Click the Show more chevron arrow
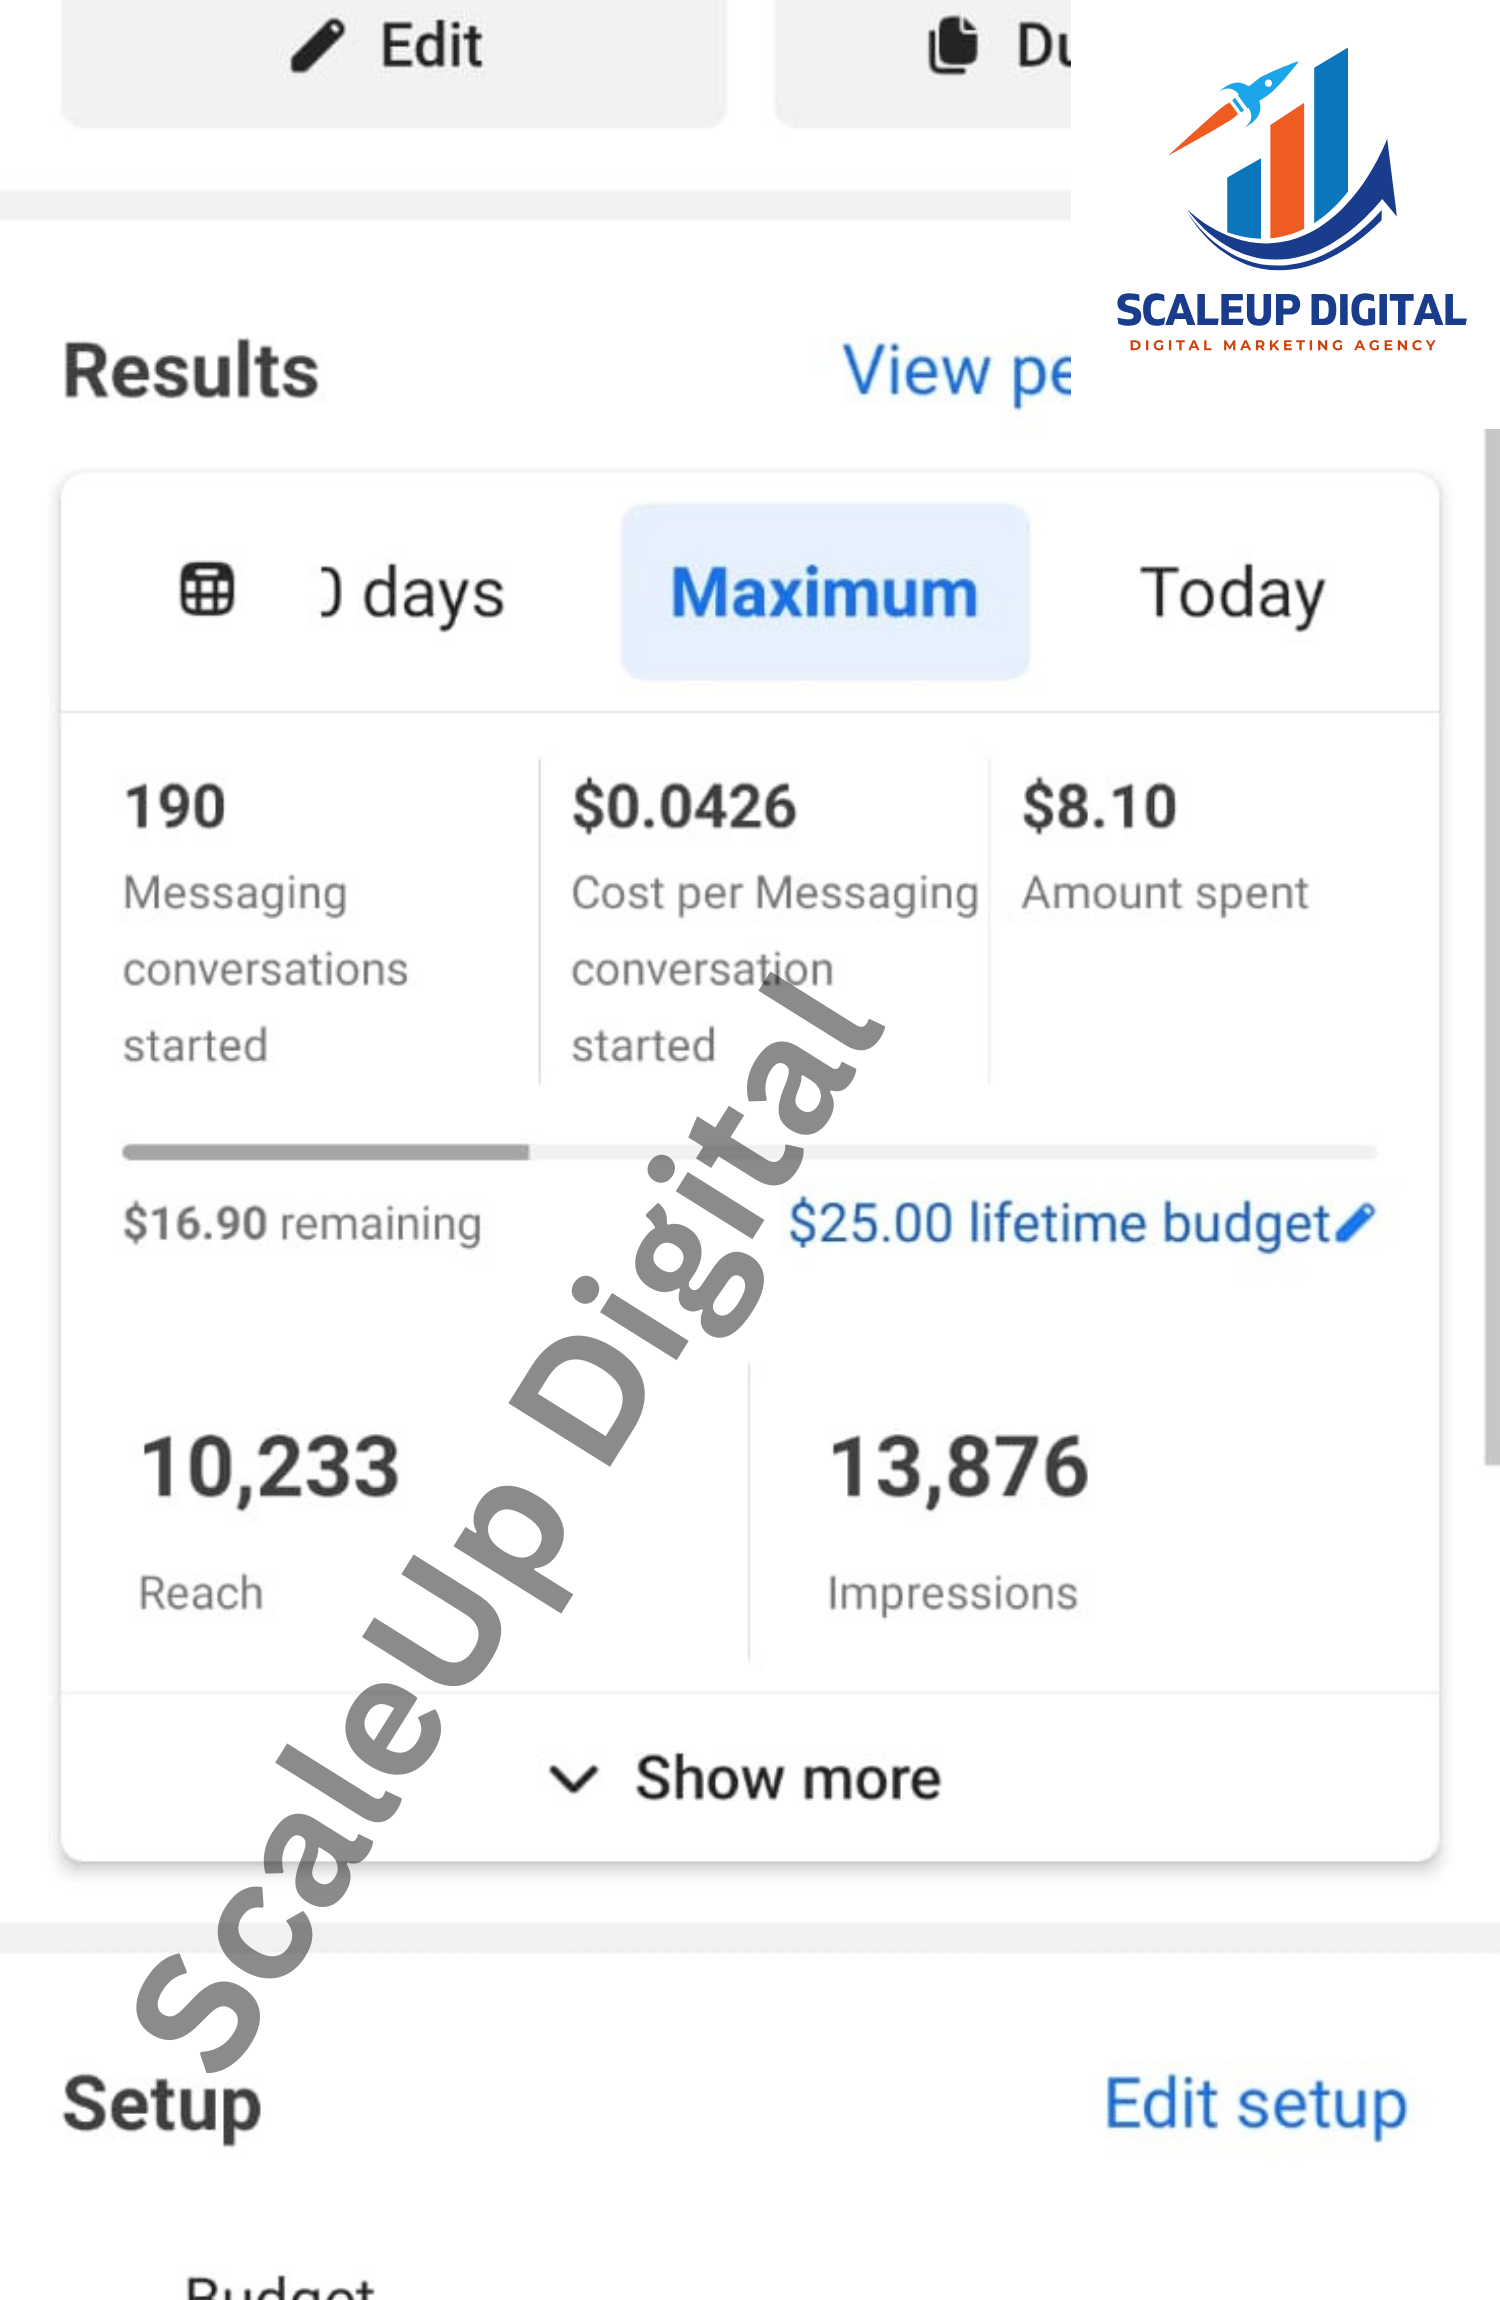The height and width of the screenshot is (2300, 1500). click(x=574, y=1779)
